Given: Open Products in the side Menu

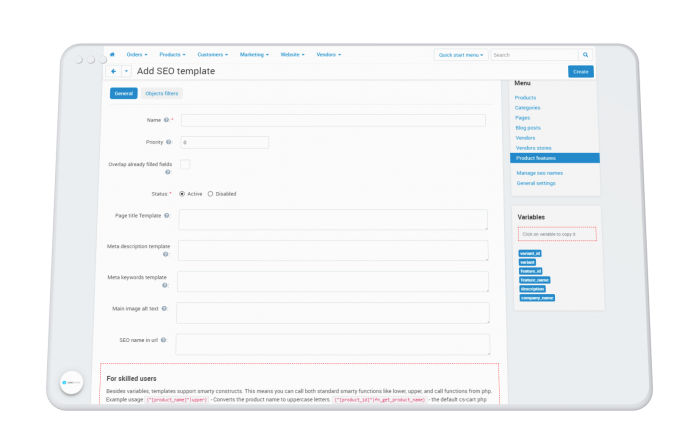Looking at the screenshot, I should point(525,98).
